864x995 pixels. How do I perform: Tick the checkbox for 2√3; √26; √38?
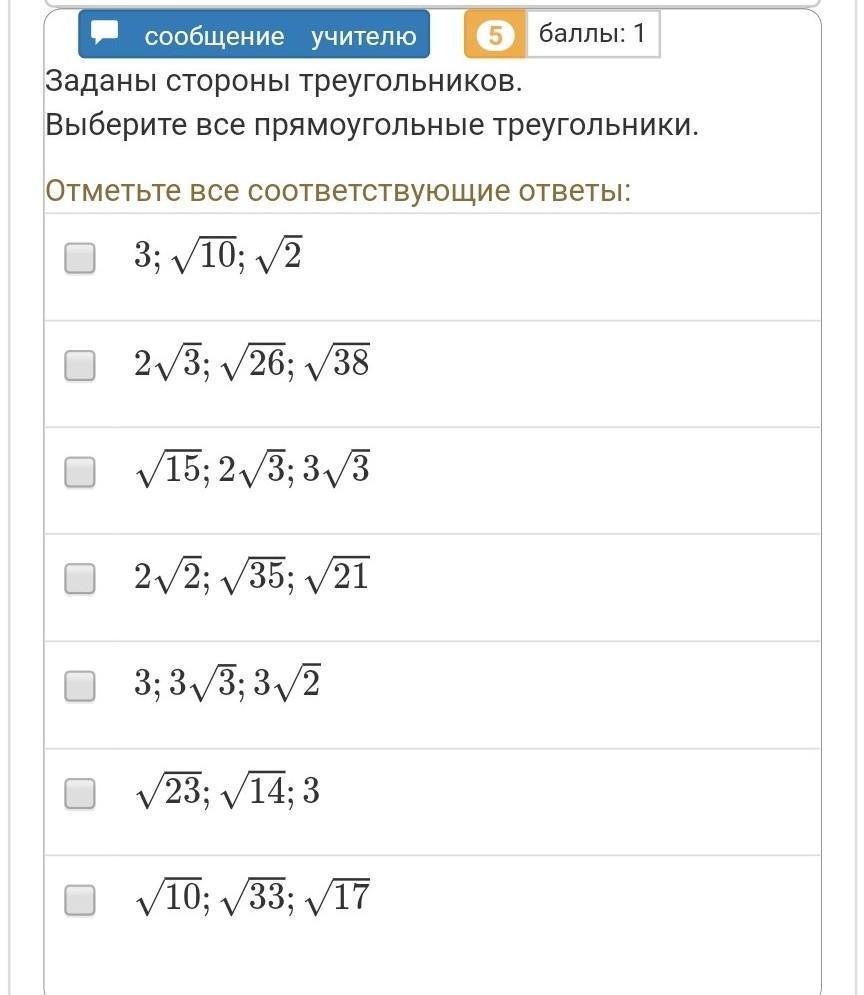(80, 365)
